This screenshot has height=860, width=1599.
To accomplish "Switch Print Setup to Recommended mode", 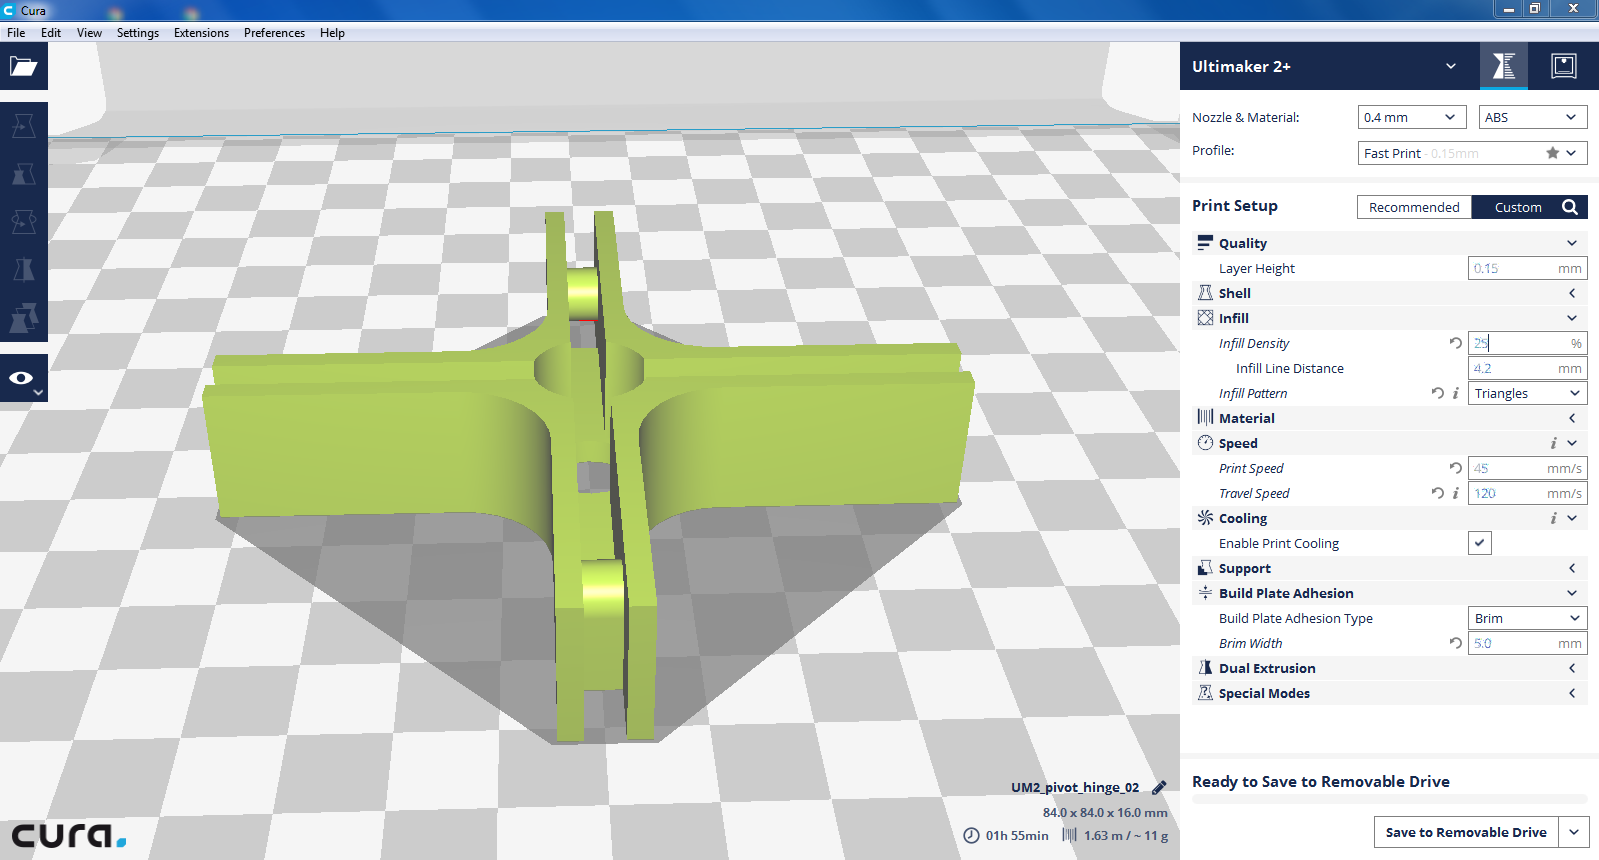I will point(1414,207).
